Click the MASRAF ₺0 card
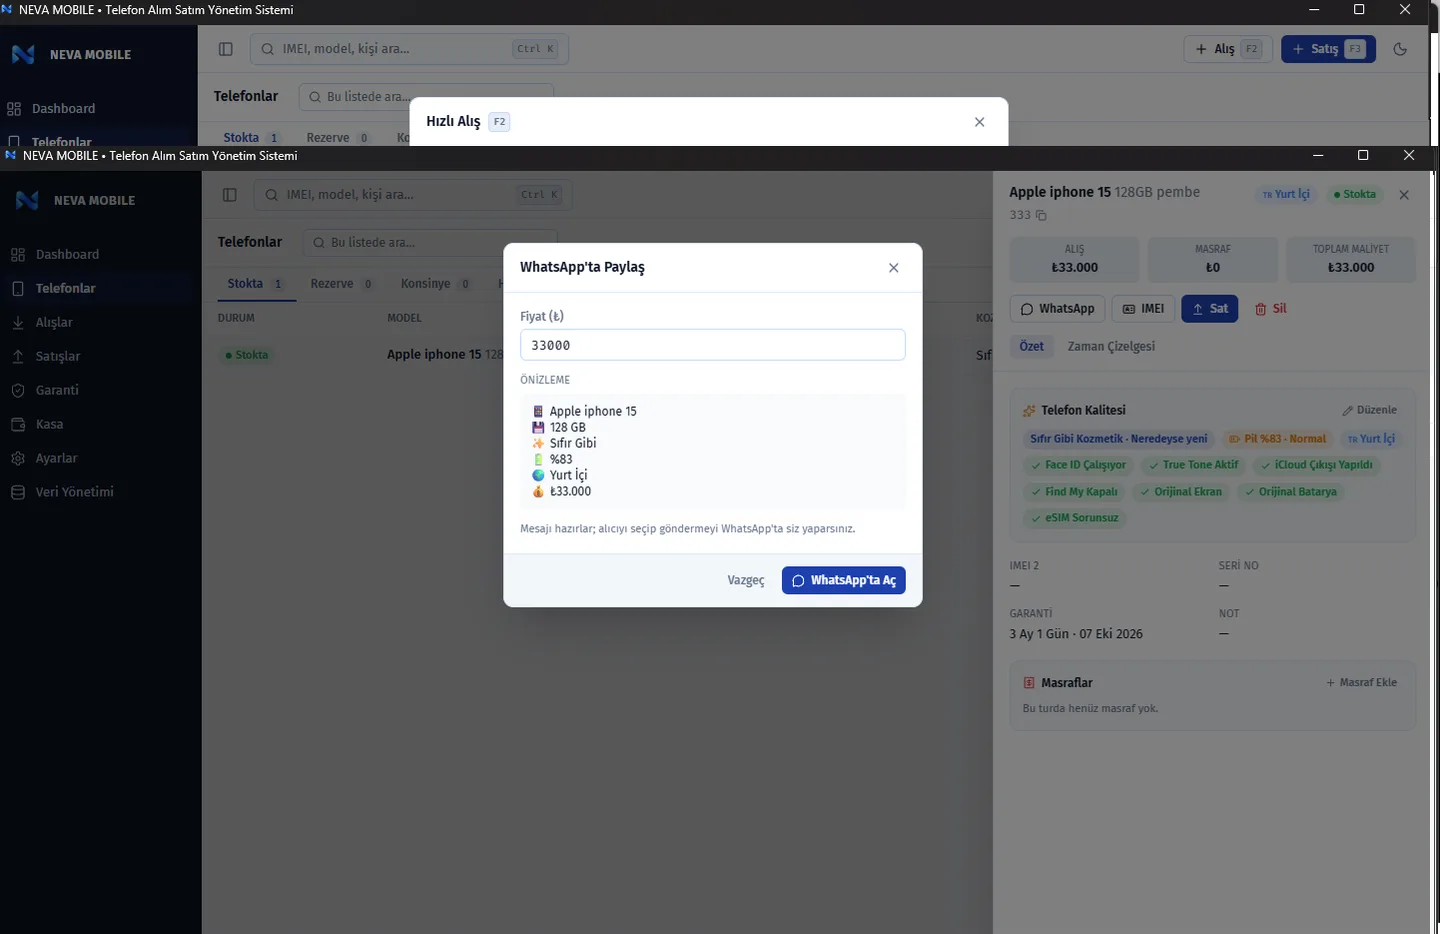1440x934 pixels. pos(1212,259)
